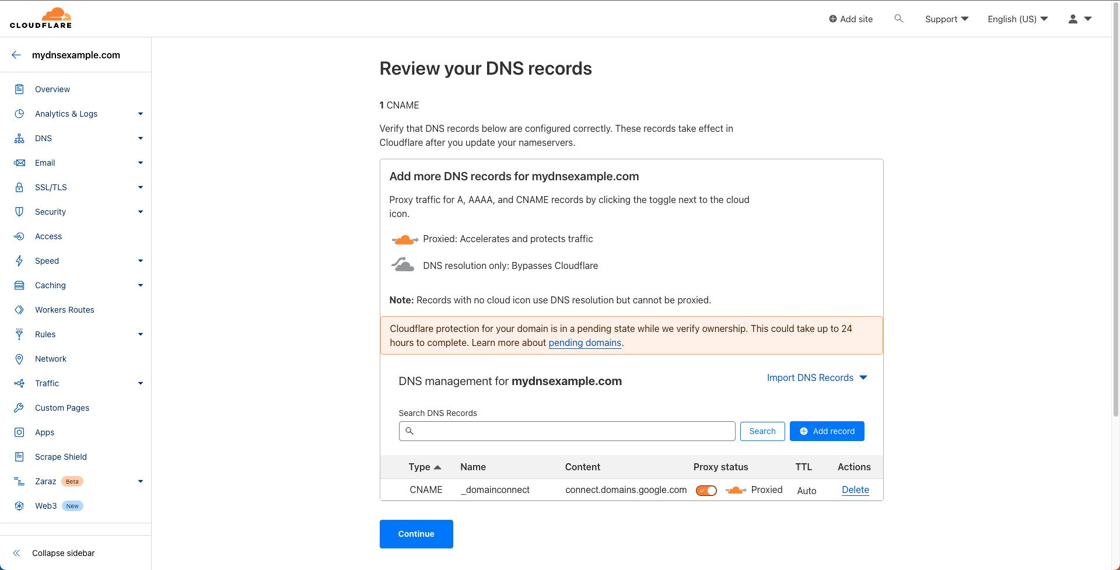Click the Search button for DNS records

pos(762,431)
